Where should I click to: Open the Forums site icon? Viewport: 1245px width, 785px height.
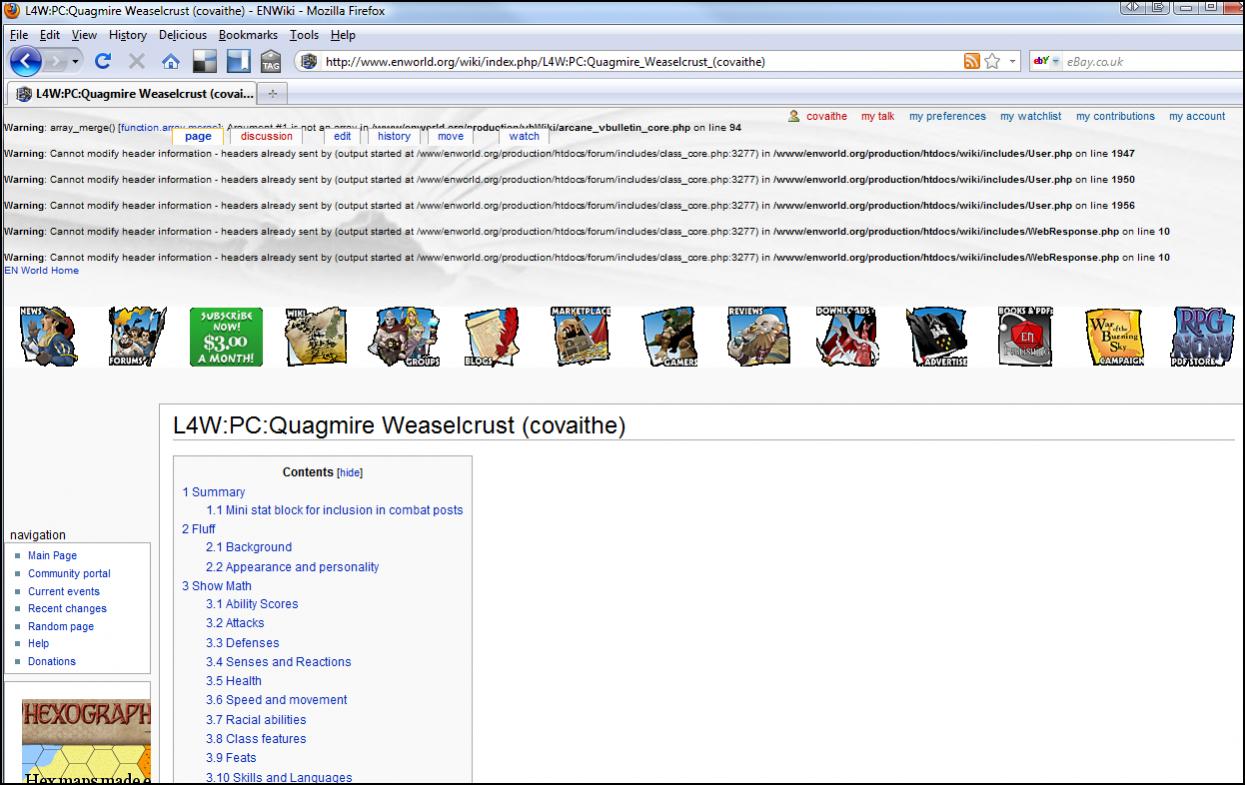(x=137, y=337)
